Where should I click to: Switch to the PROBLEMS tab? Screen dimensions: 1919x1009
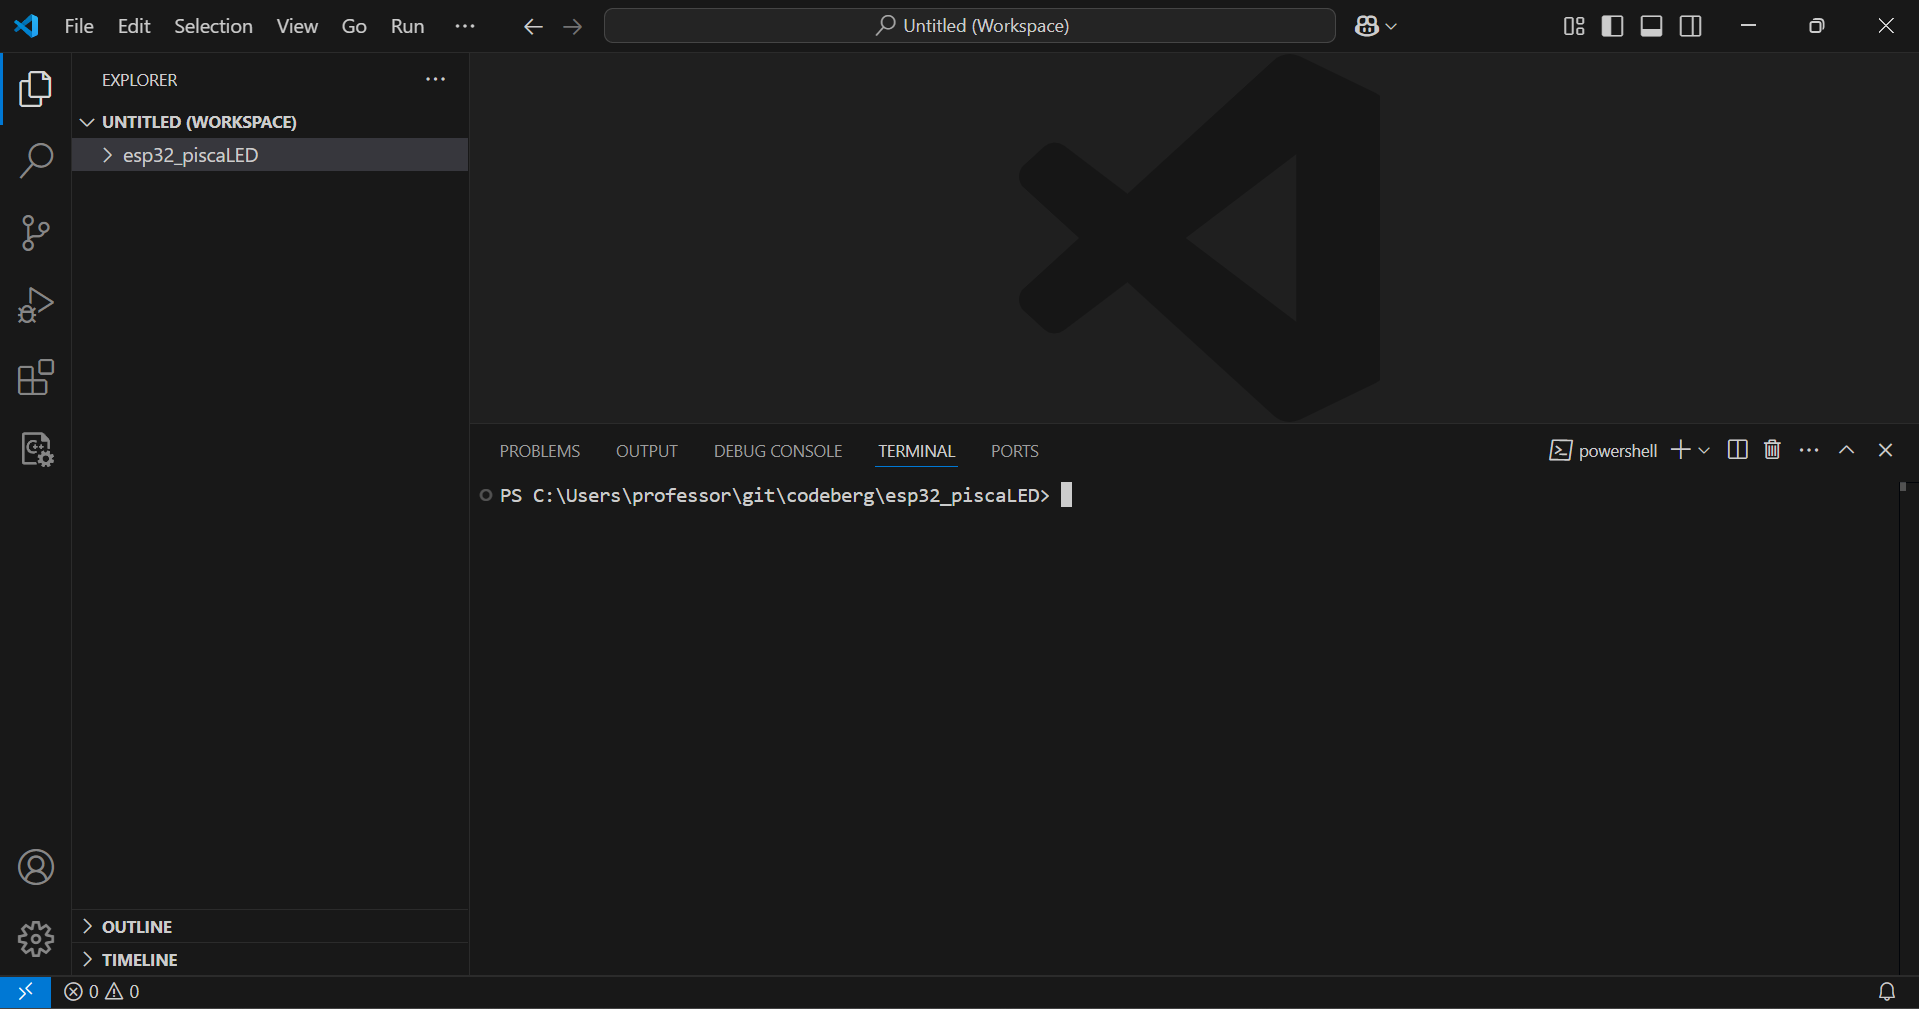pos(540,451)
